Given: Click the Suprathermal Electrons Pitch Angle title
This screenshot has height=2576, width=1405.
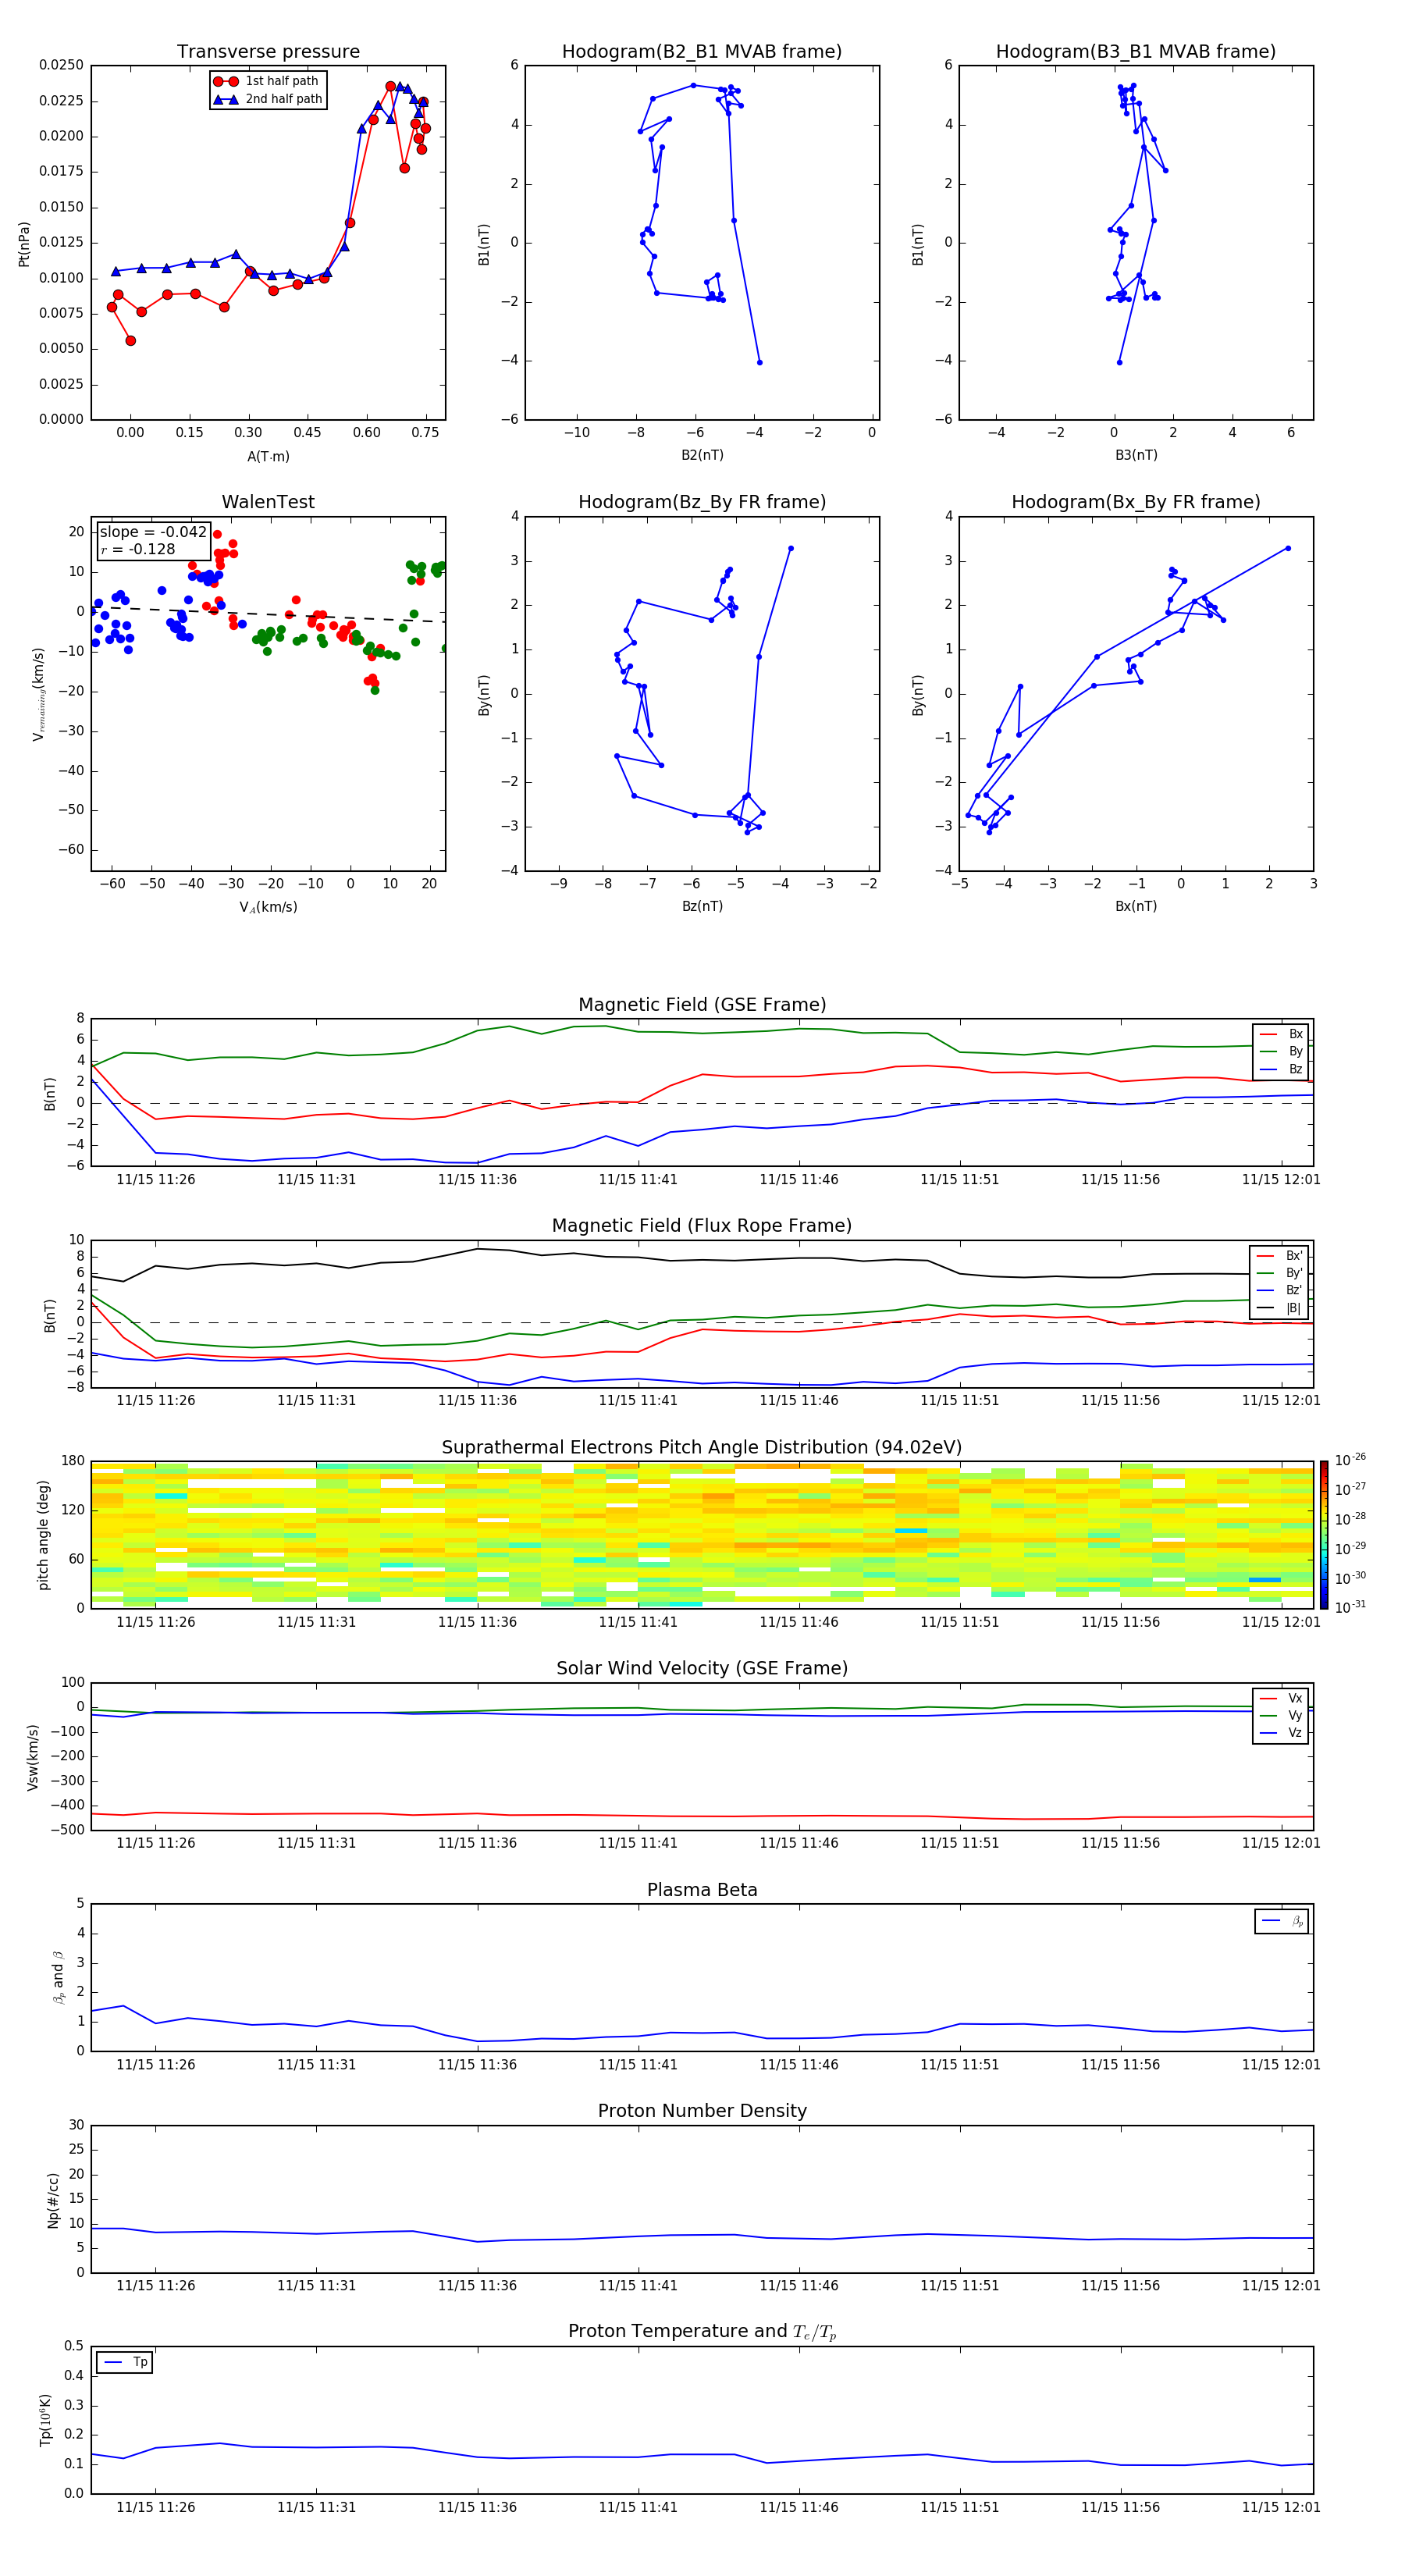Looking at the screenshot, I should coord(702,1448).
